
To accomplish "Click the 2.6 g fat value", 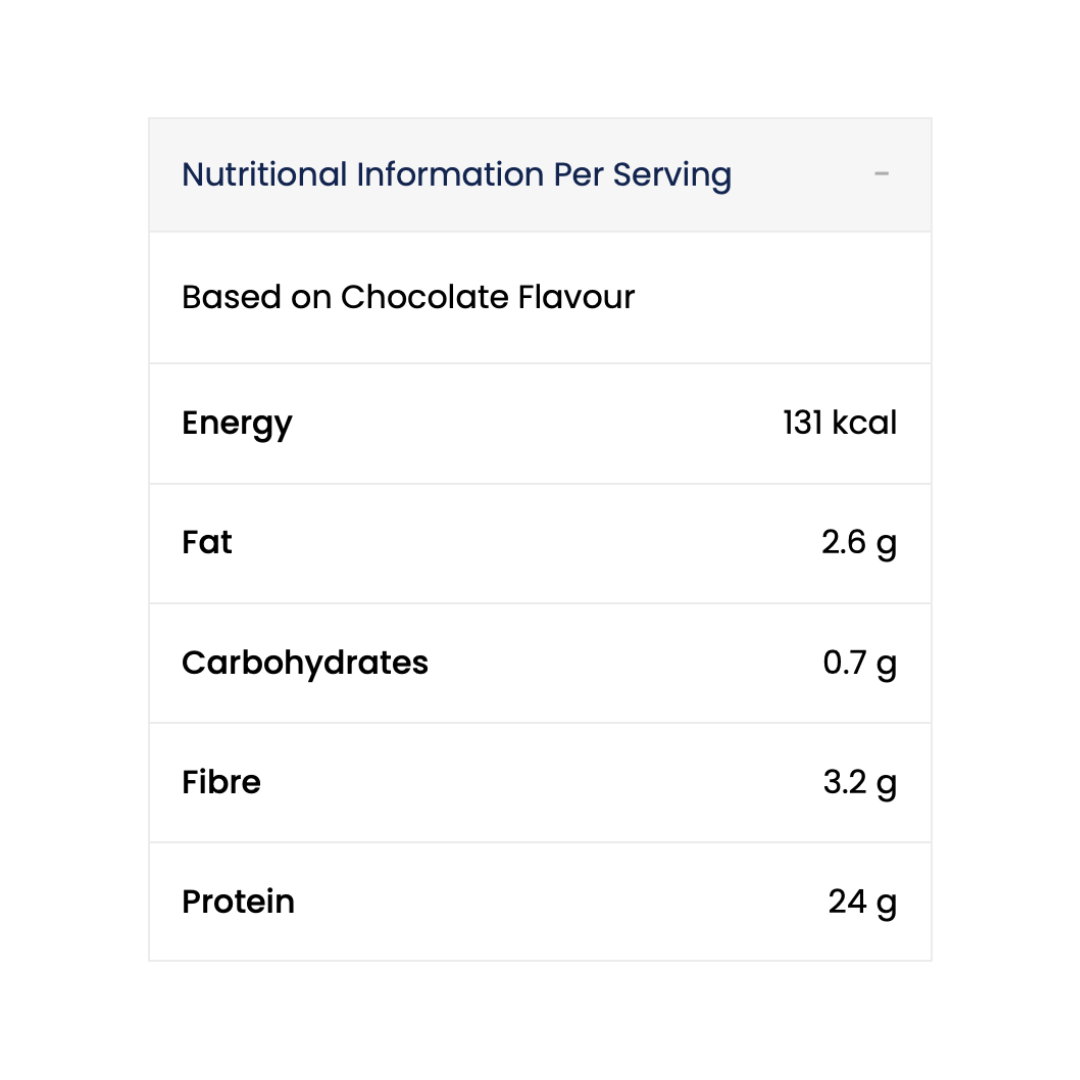I will (859, 543).
